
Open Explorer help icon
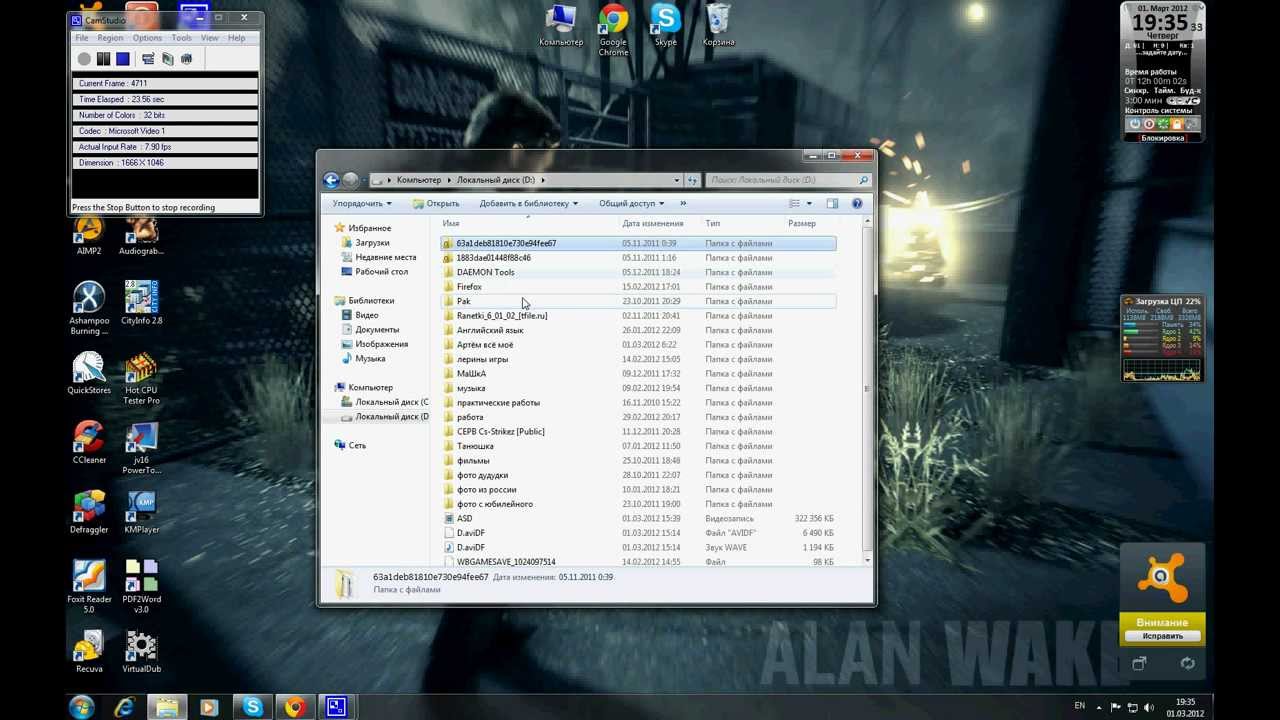pyautogui.click(x=857, y=204)
